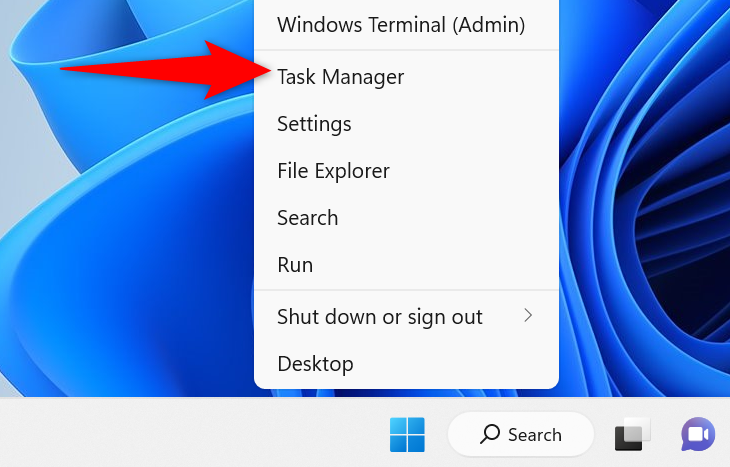The width and height of the screenshot is (730, 467).
Task: Launch the Chat icon on the taskbar
Action: tap(698, 435)
